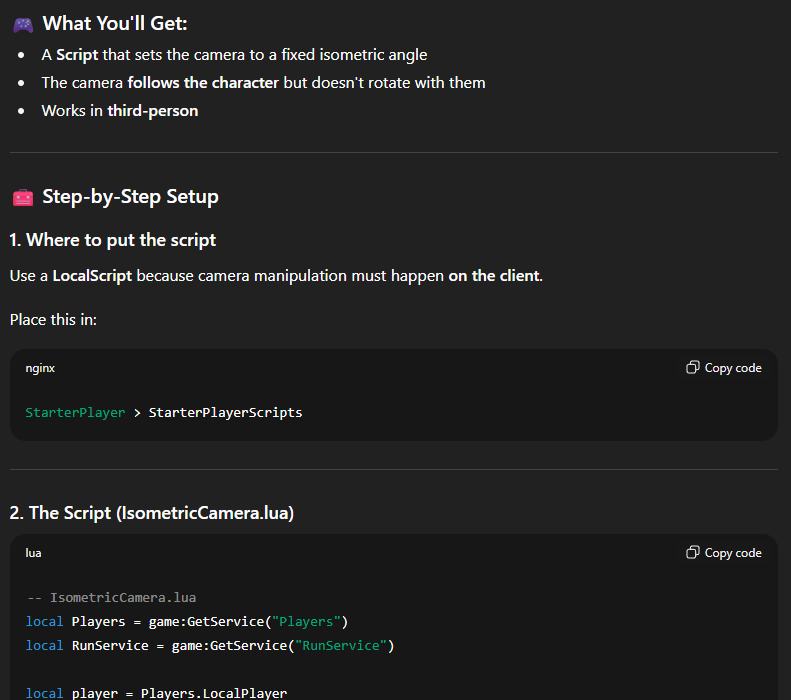The width and height of the screenshot is (791, 700).
Task: Click the game controller emoji beside What You'll Get
Action: pos(23,24)
